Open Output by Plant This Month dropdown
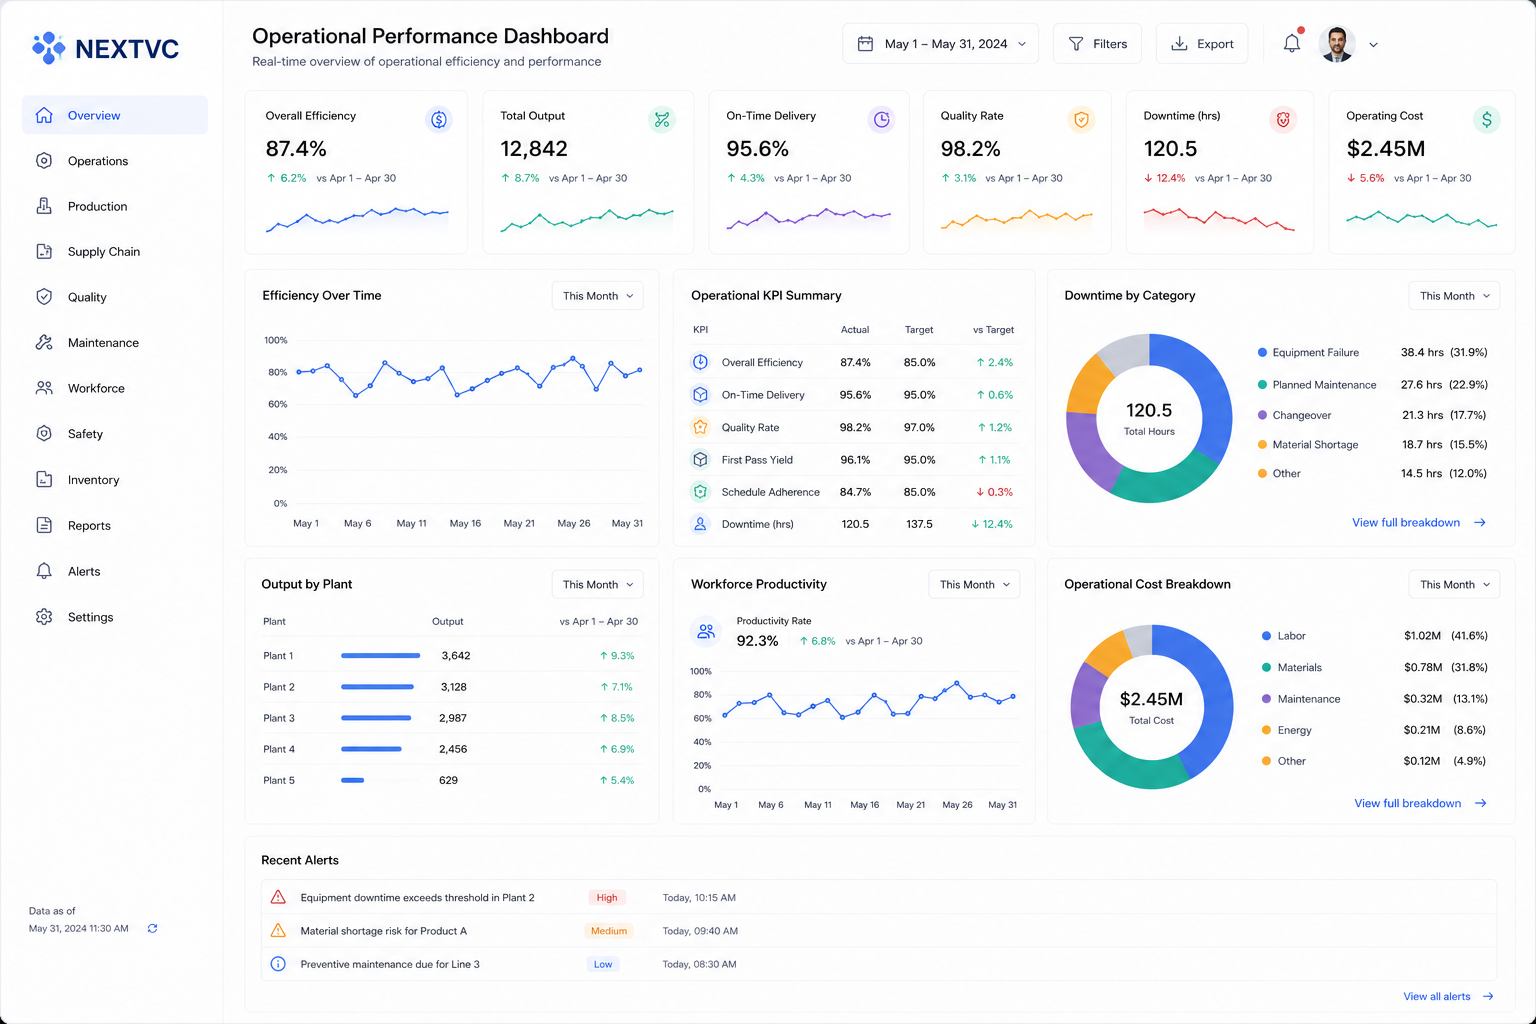The height and width of the screenshot is (1024, 1536). coord(597,585)
